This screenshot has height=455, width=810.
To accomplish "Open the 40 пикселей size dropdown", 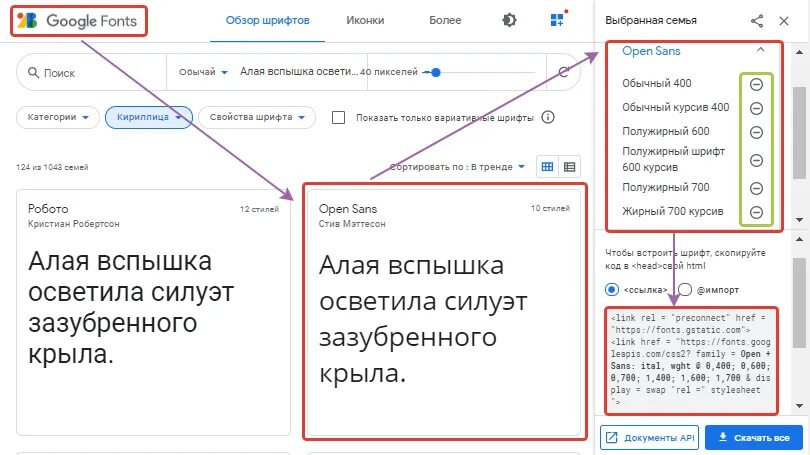I will [x=388, y=72].
